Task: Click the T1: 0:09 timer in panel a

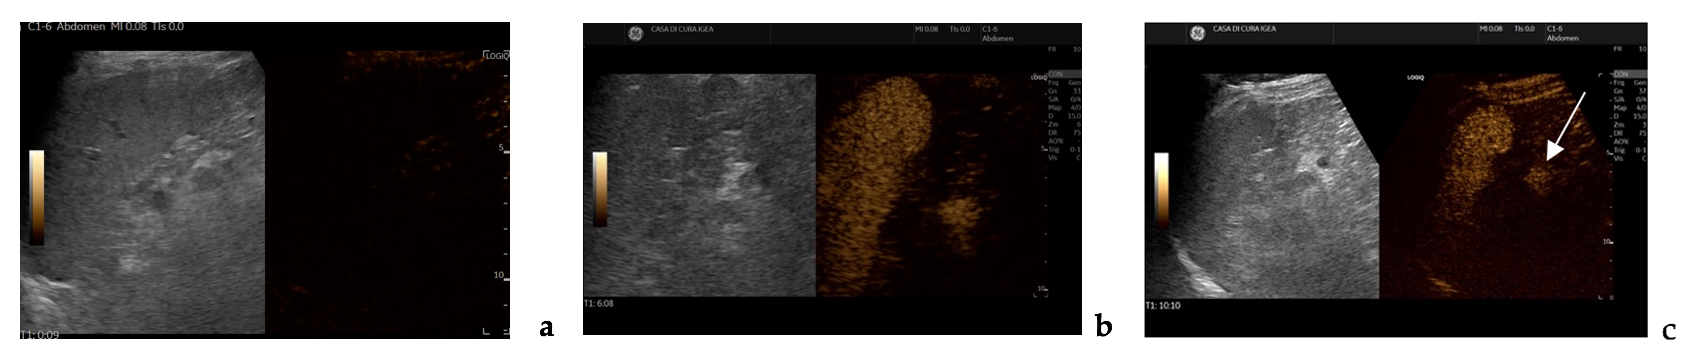Action: (40, 335)
